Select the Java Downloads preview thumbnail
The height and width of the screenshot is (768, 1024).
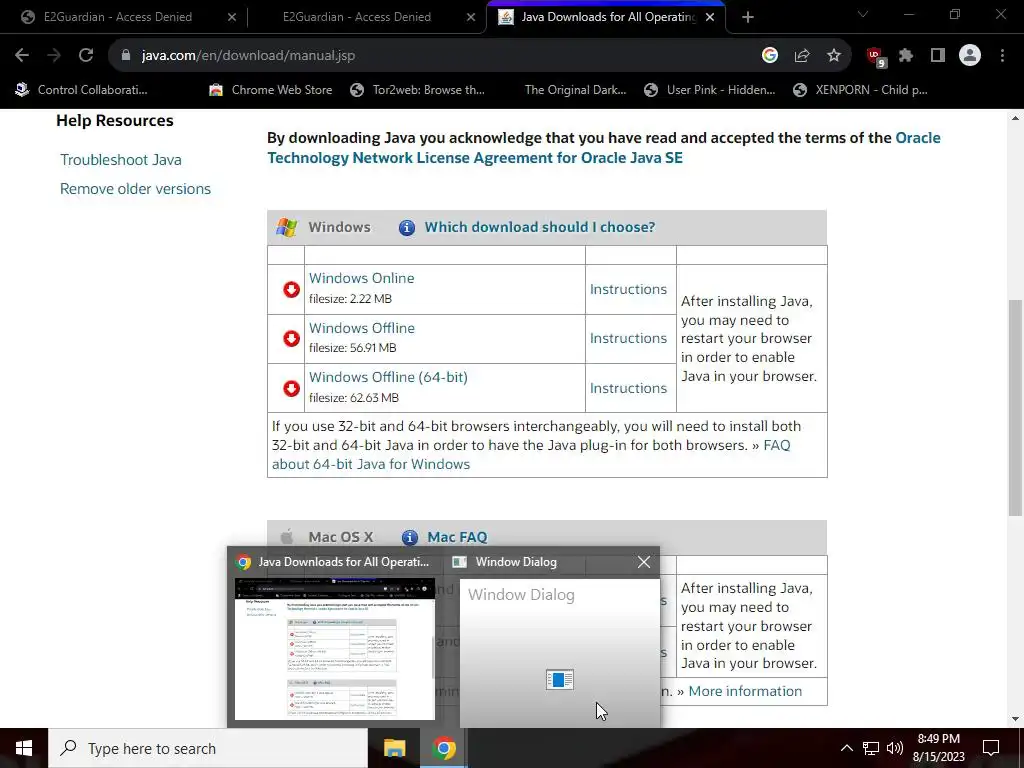pos(335,649)
